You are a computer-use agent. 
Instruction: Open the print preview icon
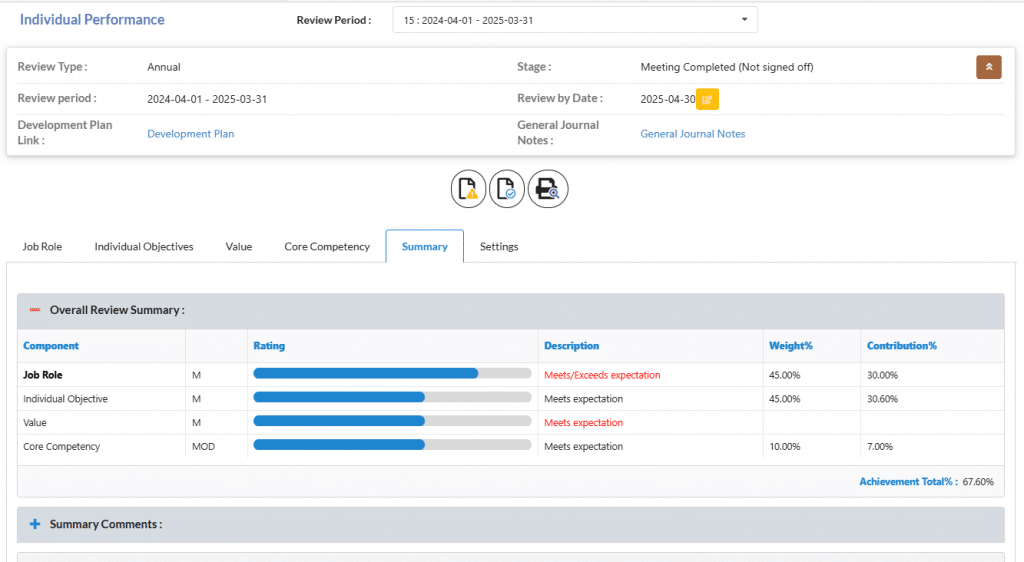pos(548,189)
